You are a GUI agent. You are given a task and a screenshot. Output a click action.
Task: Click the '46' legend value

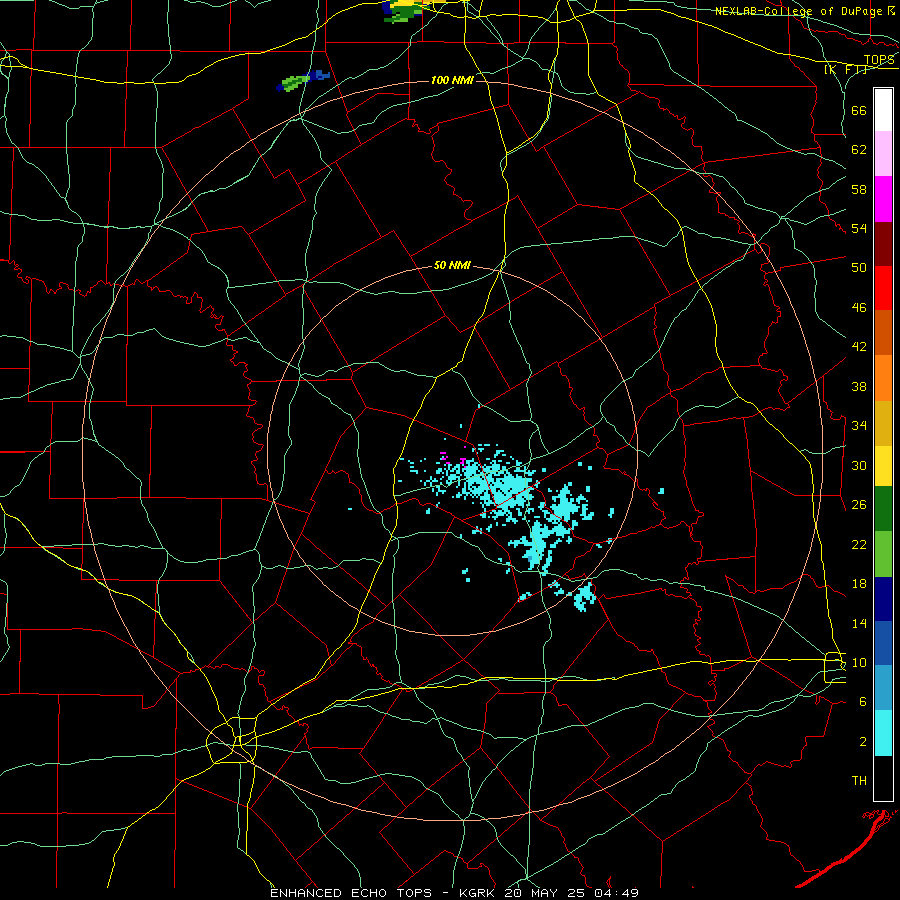pyautogui.click(x=859, y=308)
